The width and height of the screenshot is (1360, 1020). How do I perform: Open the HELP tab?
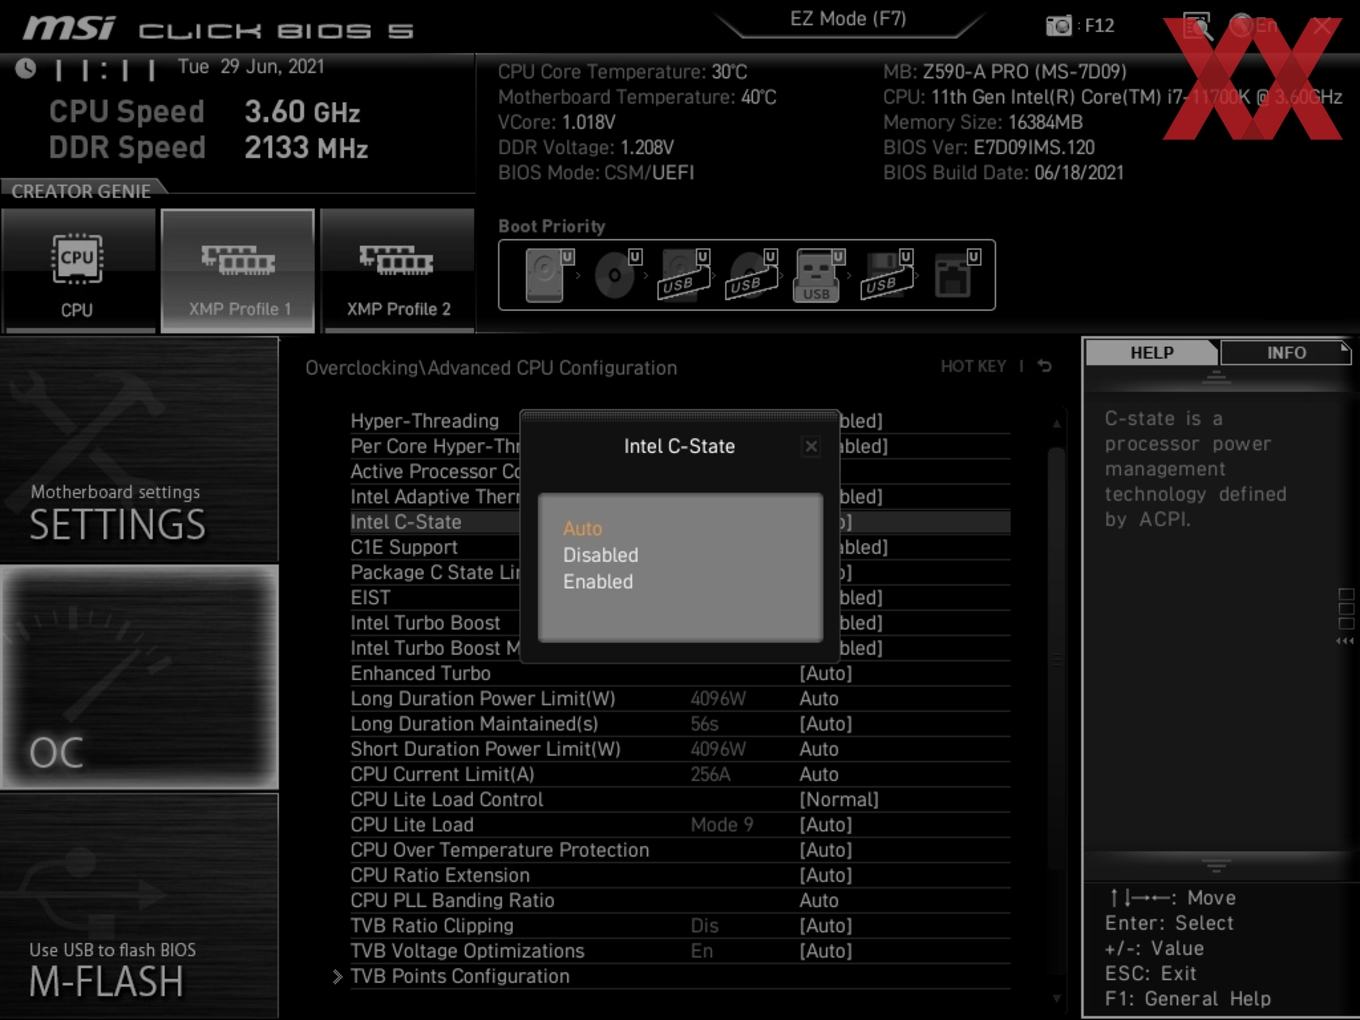[1151, 353]
